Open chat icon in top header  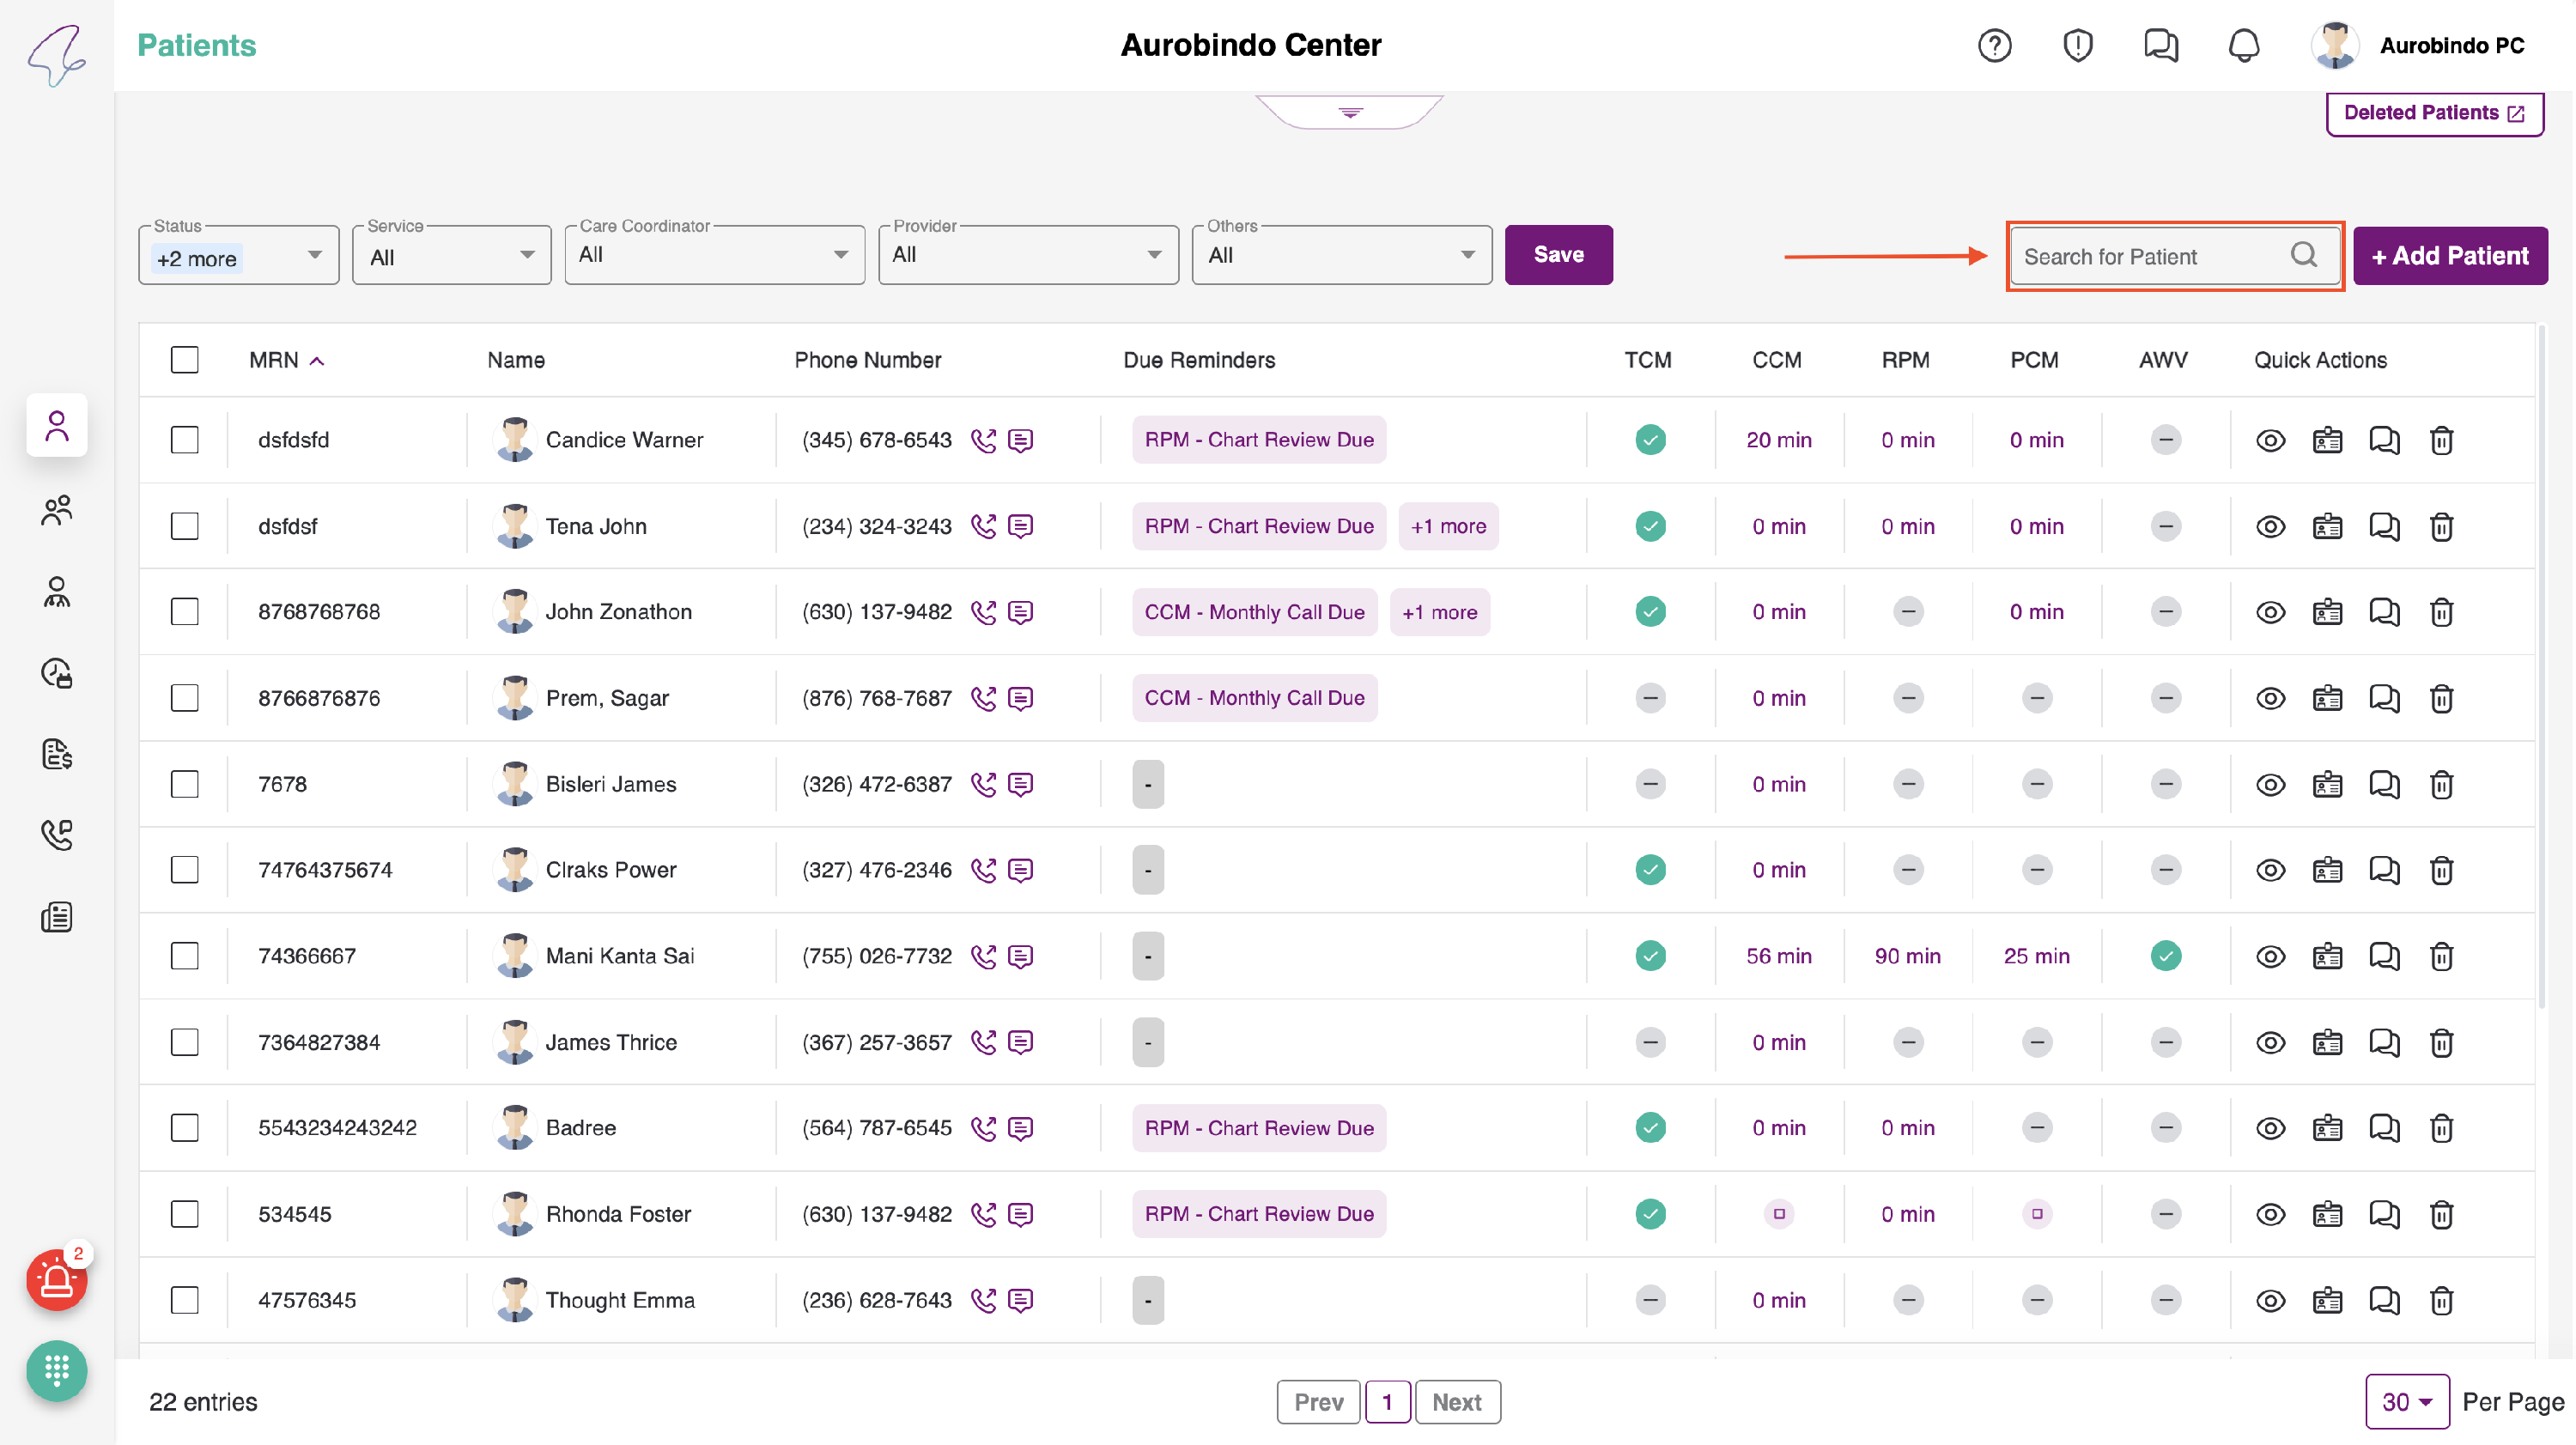(2160, 45)
